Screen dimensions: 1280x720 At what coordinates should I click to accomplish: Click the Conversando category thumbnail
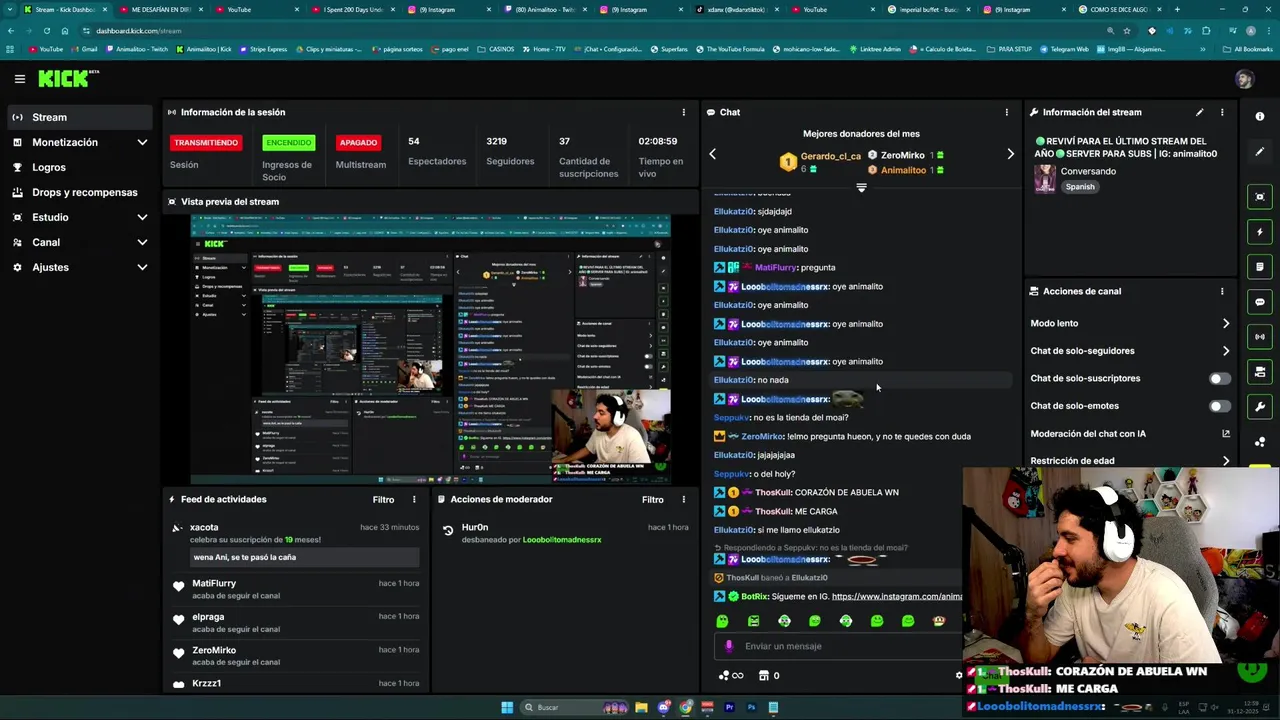(1045, 179)
